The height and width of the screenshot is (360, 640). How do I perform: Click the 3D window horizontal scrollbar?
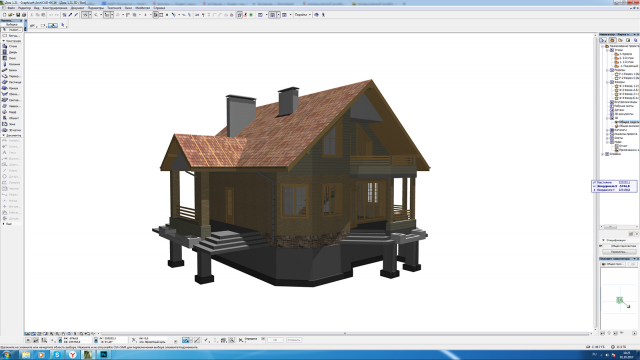point(345,333)
